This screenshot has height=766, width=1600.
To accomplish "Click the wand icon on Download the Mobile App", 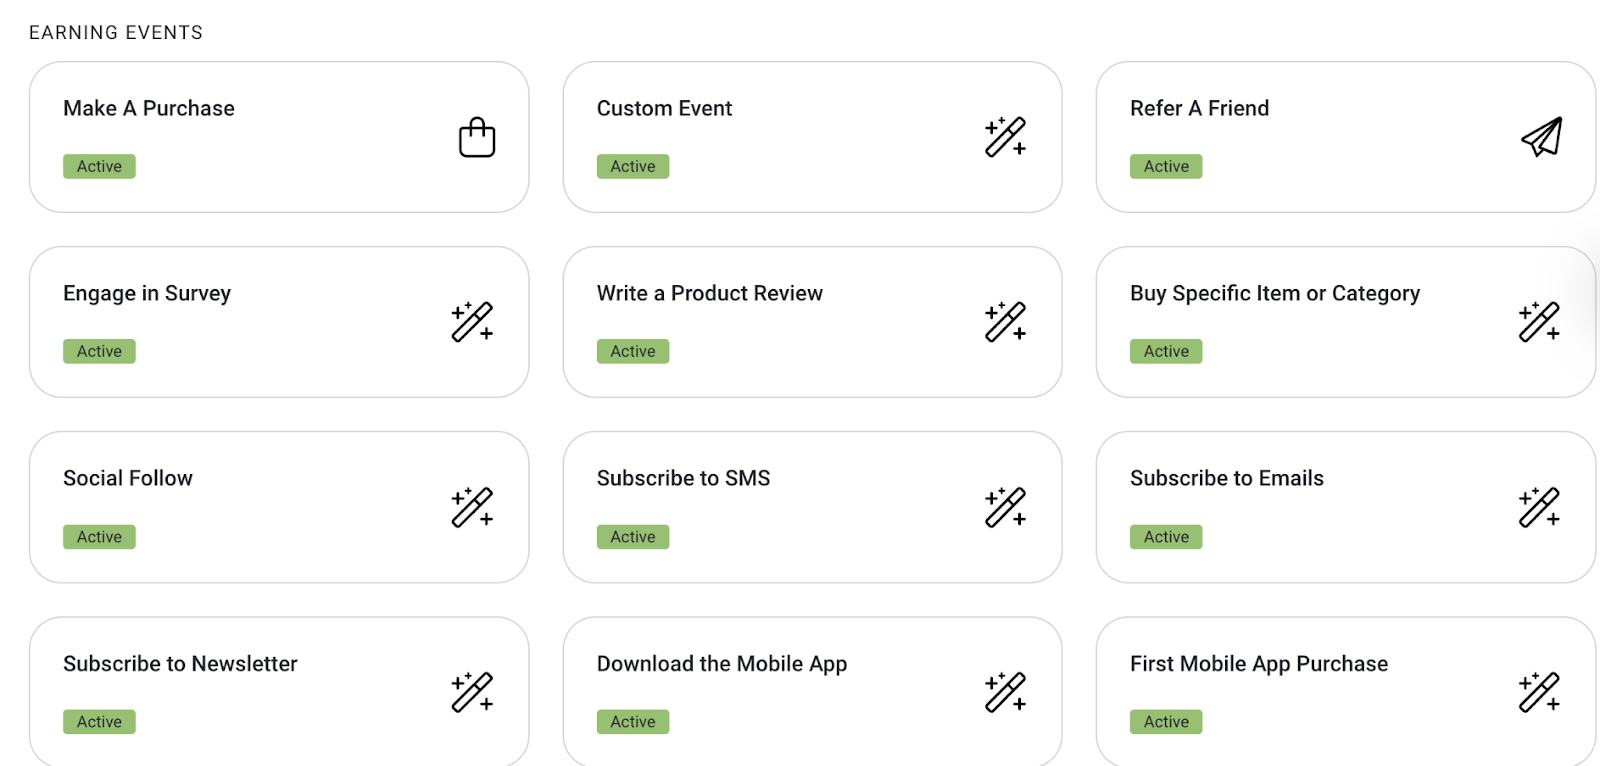I will [x=1005, y=692].
